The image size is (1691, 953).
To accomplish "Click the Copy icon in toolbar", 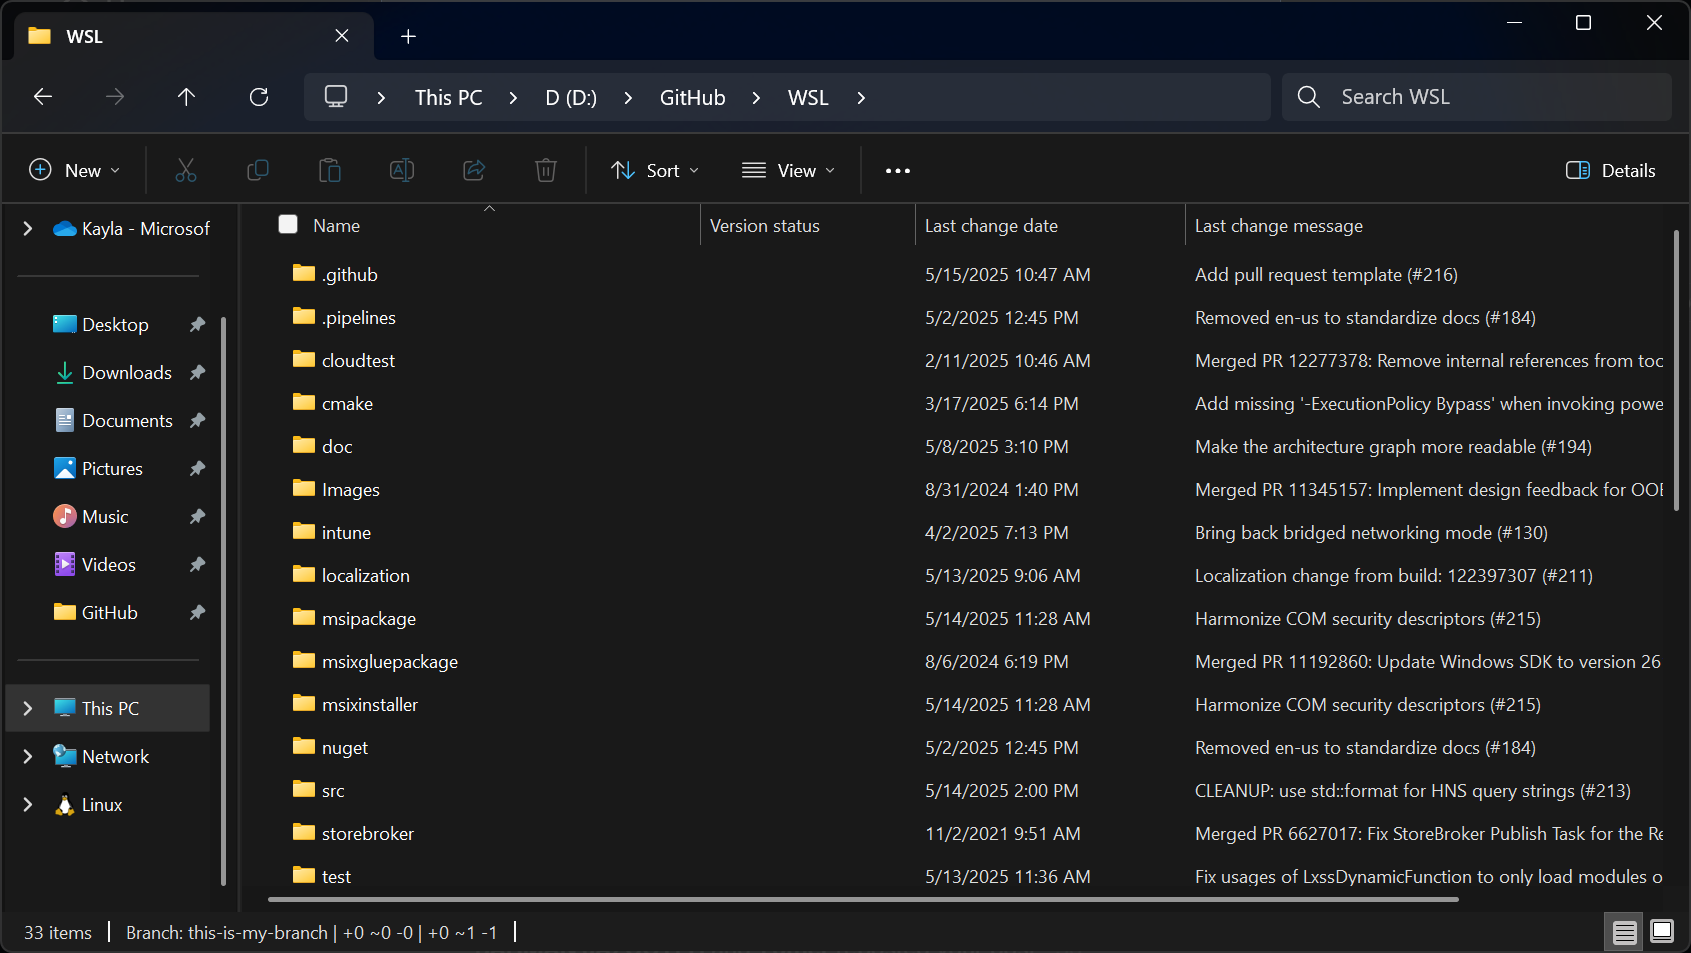I will coord(258,171).
